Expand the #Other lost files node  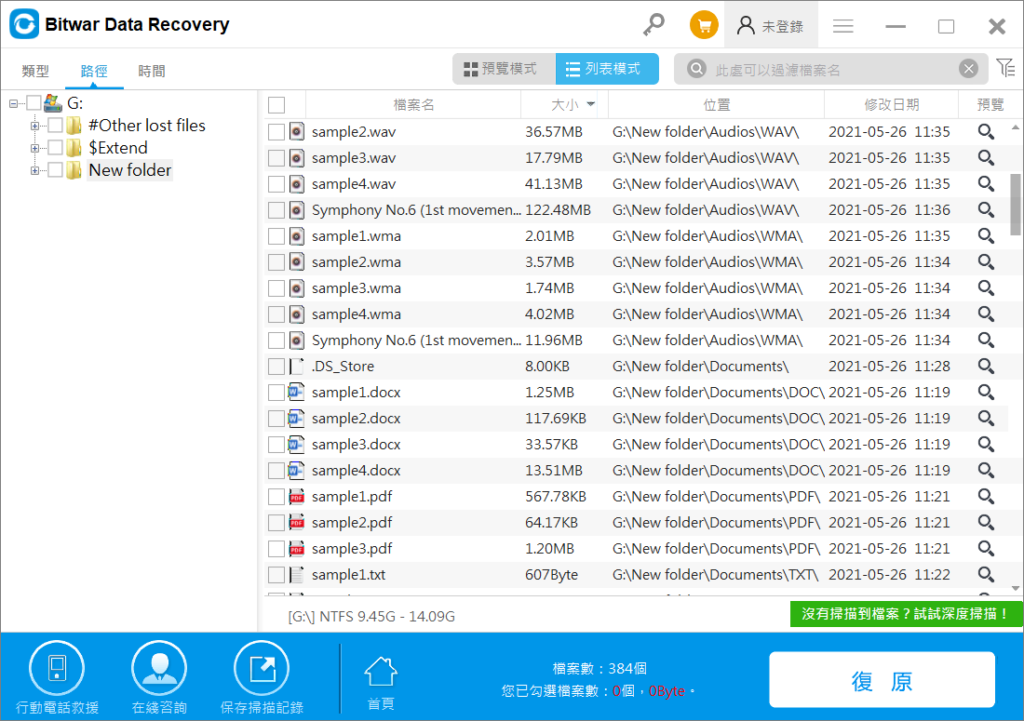(35, 126)
